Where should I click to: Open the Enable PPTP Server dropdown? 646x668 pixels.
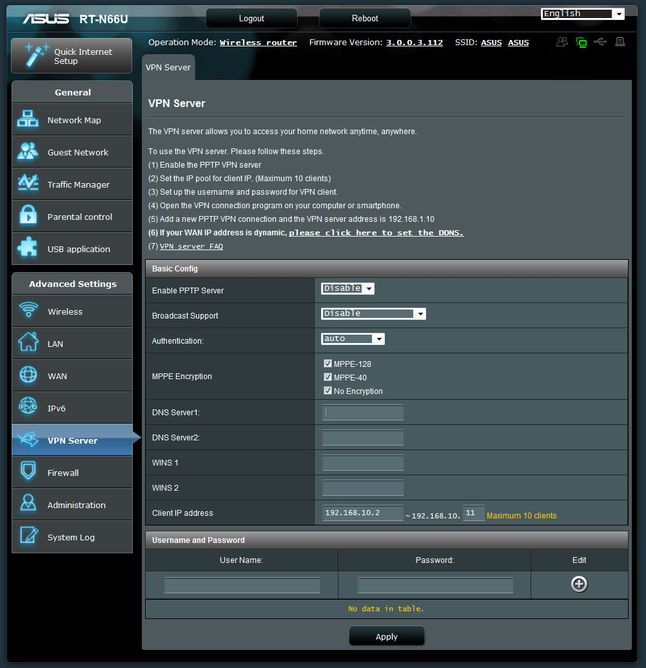pyautogui.click(x=348, y=288)
